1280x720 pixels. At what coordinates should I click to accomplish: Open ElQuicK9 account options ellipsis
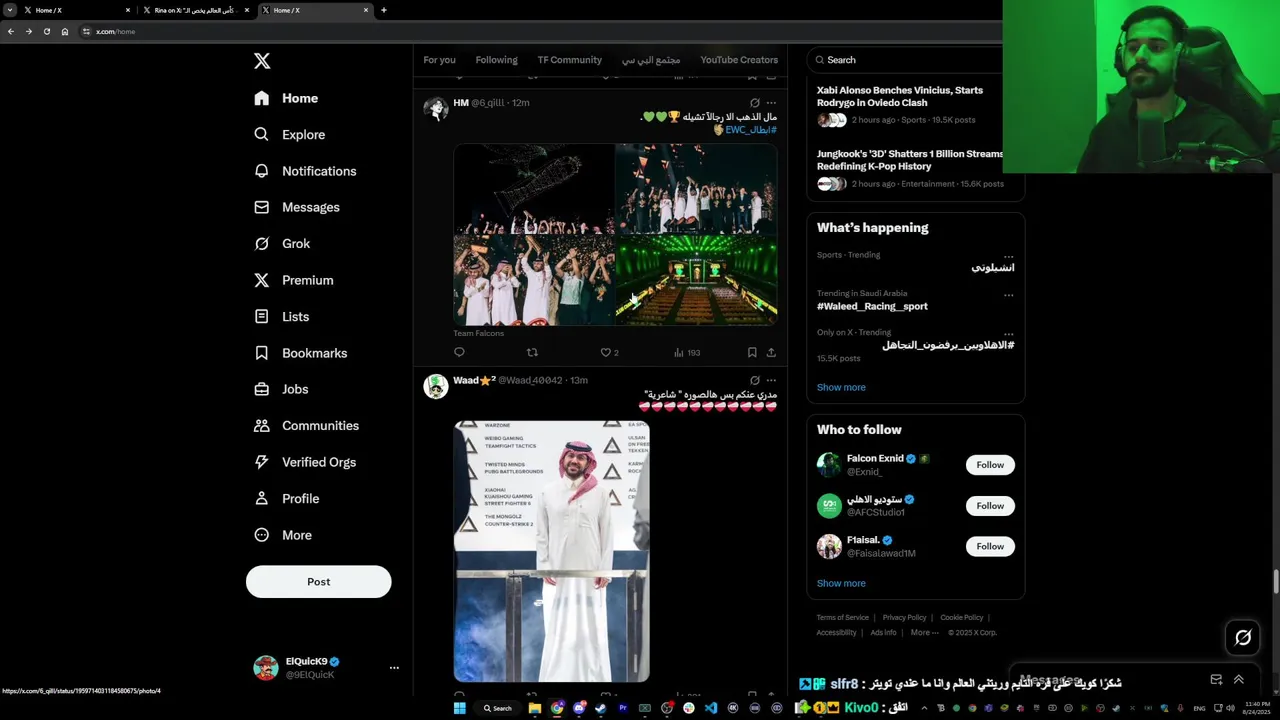(x=394, y=668)
